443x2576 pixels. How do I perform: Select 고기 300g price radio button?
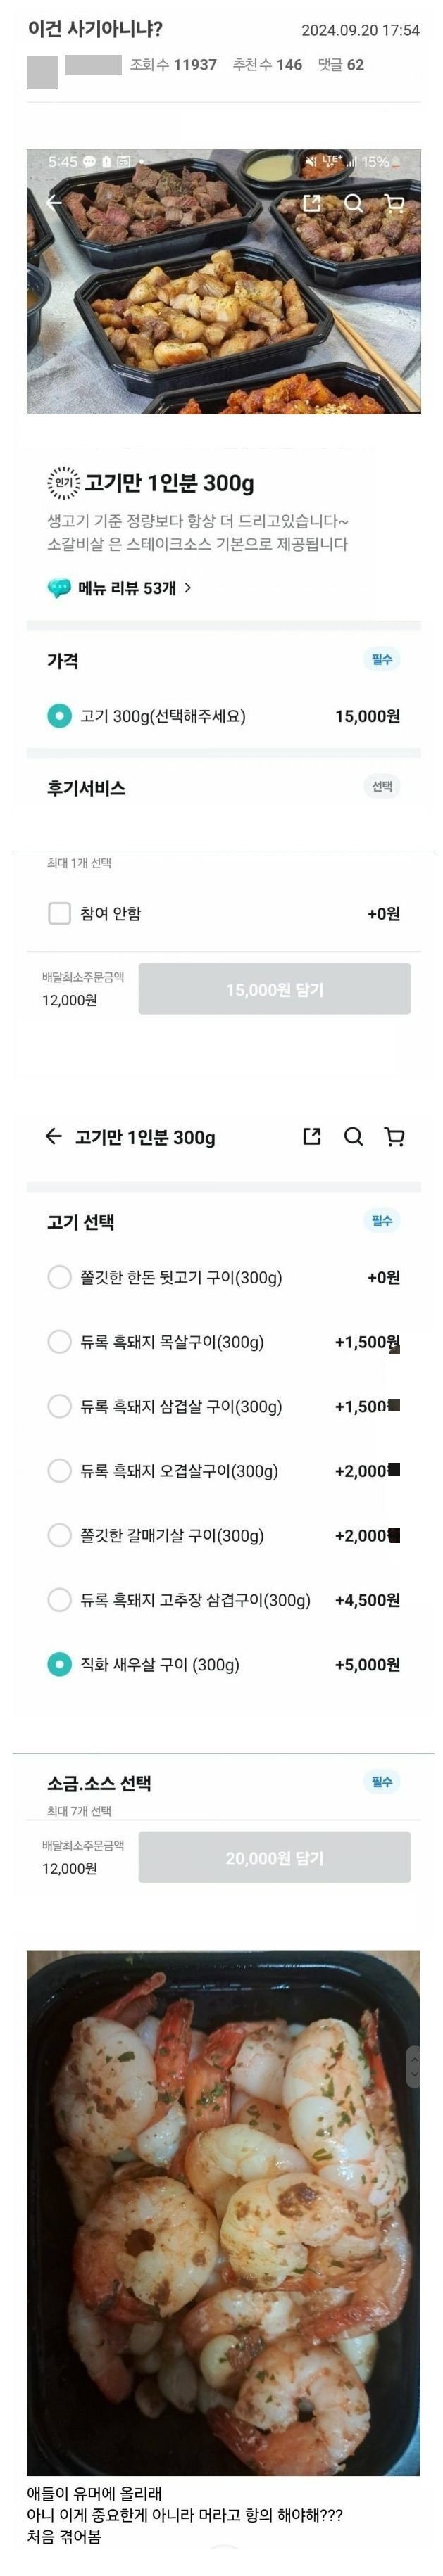pyautogui.click(x=60, y=716)
